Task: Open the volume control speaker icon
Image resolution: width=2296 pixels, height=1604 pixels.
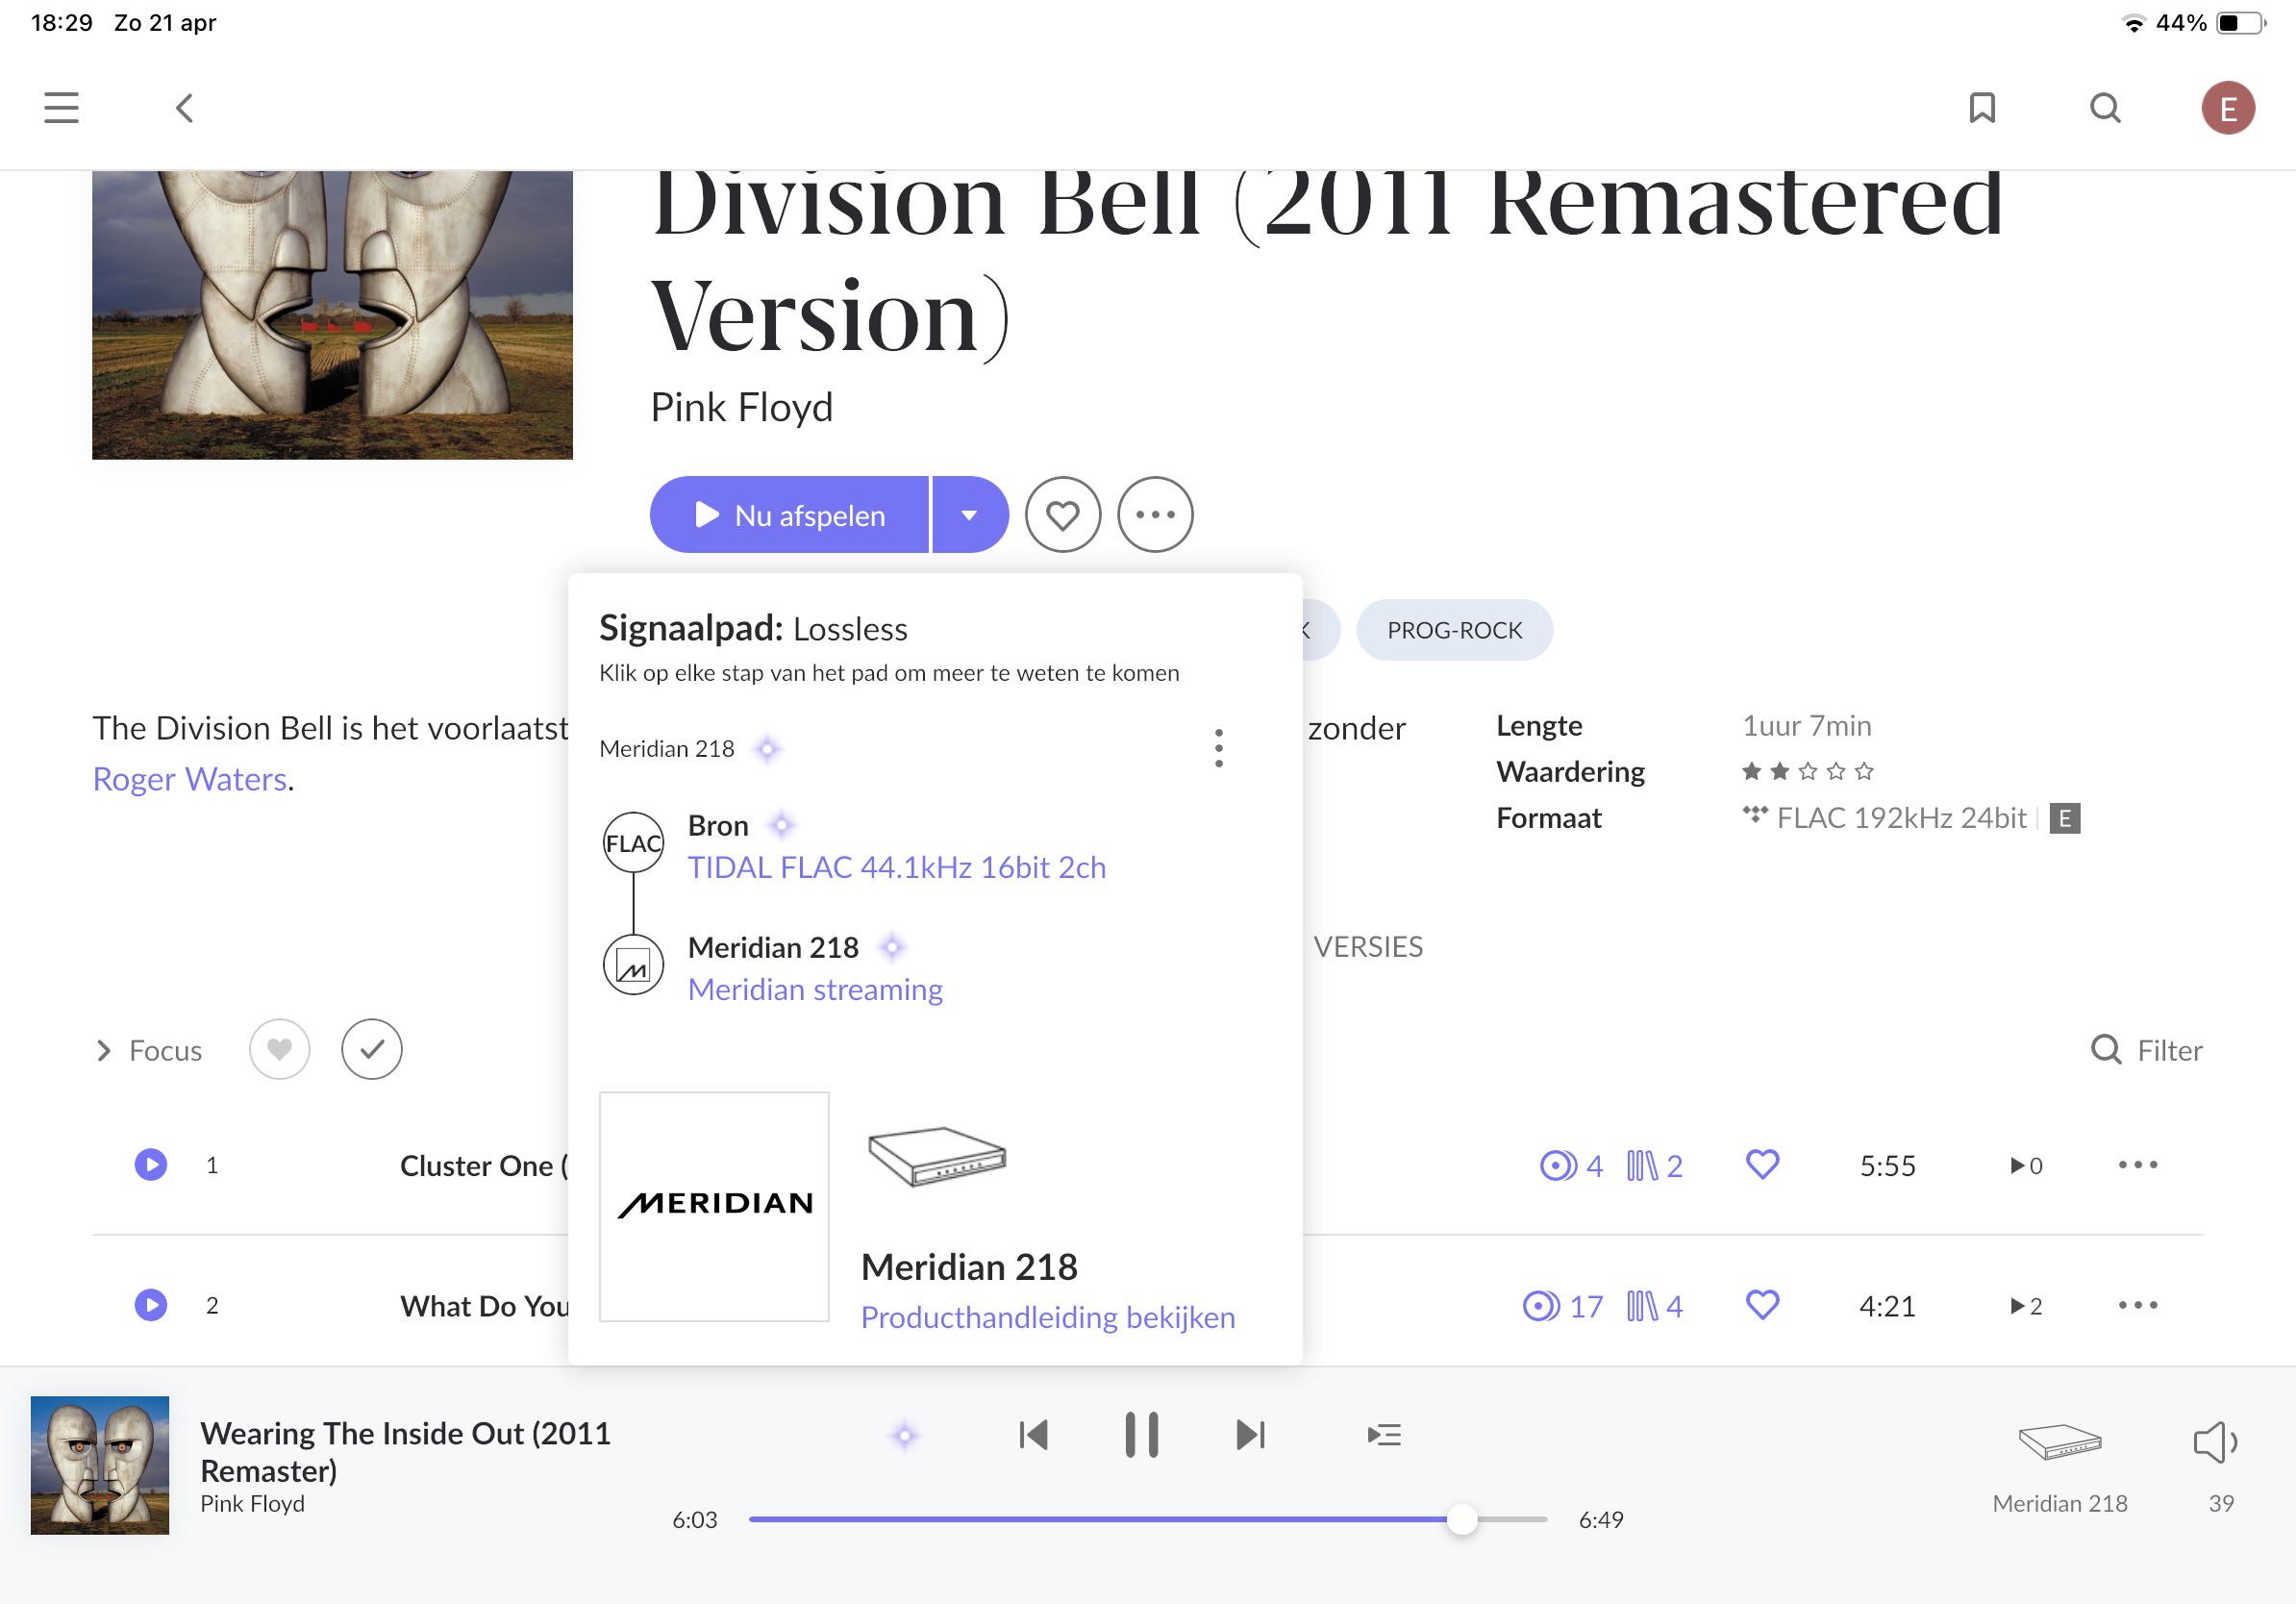Action: tap(2216, 1442)
